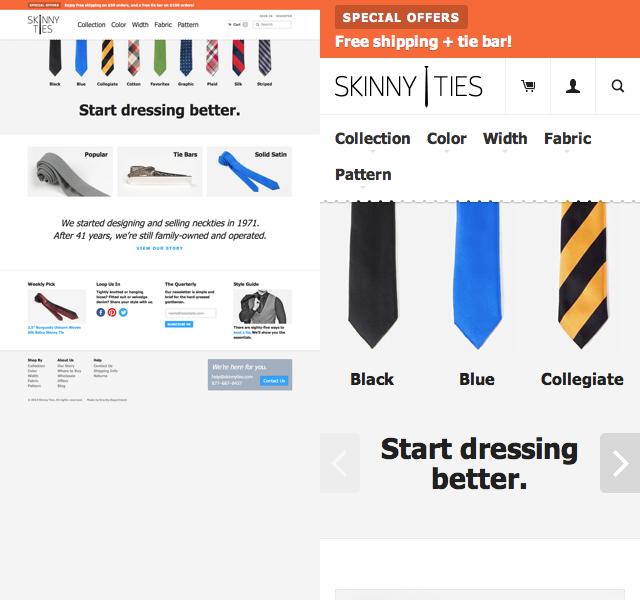Expand the Collection menu in mobile navigation
Image resolution: width=640 pixels, height=600 pixels.
(x=373, y=139)
